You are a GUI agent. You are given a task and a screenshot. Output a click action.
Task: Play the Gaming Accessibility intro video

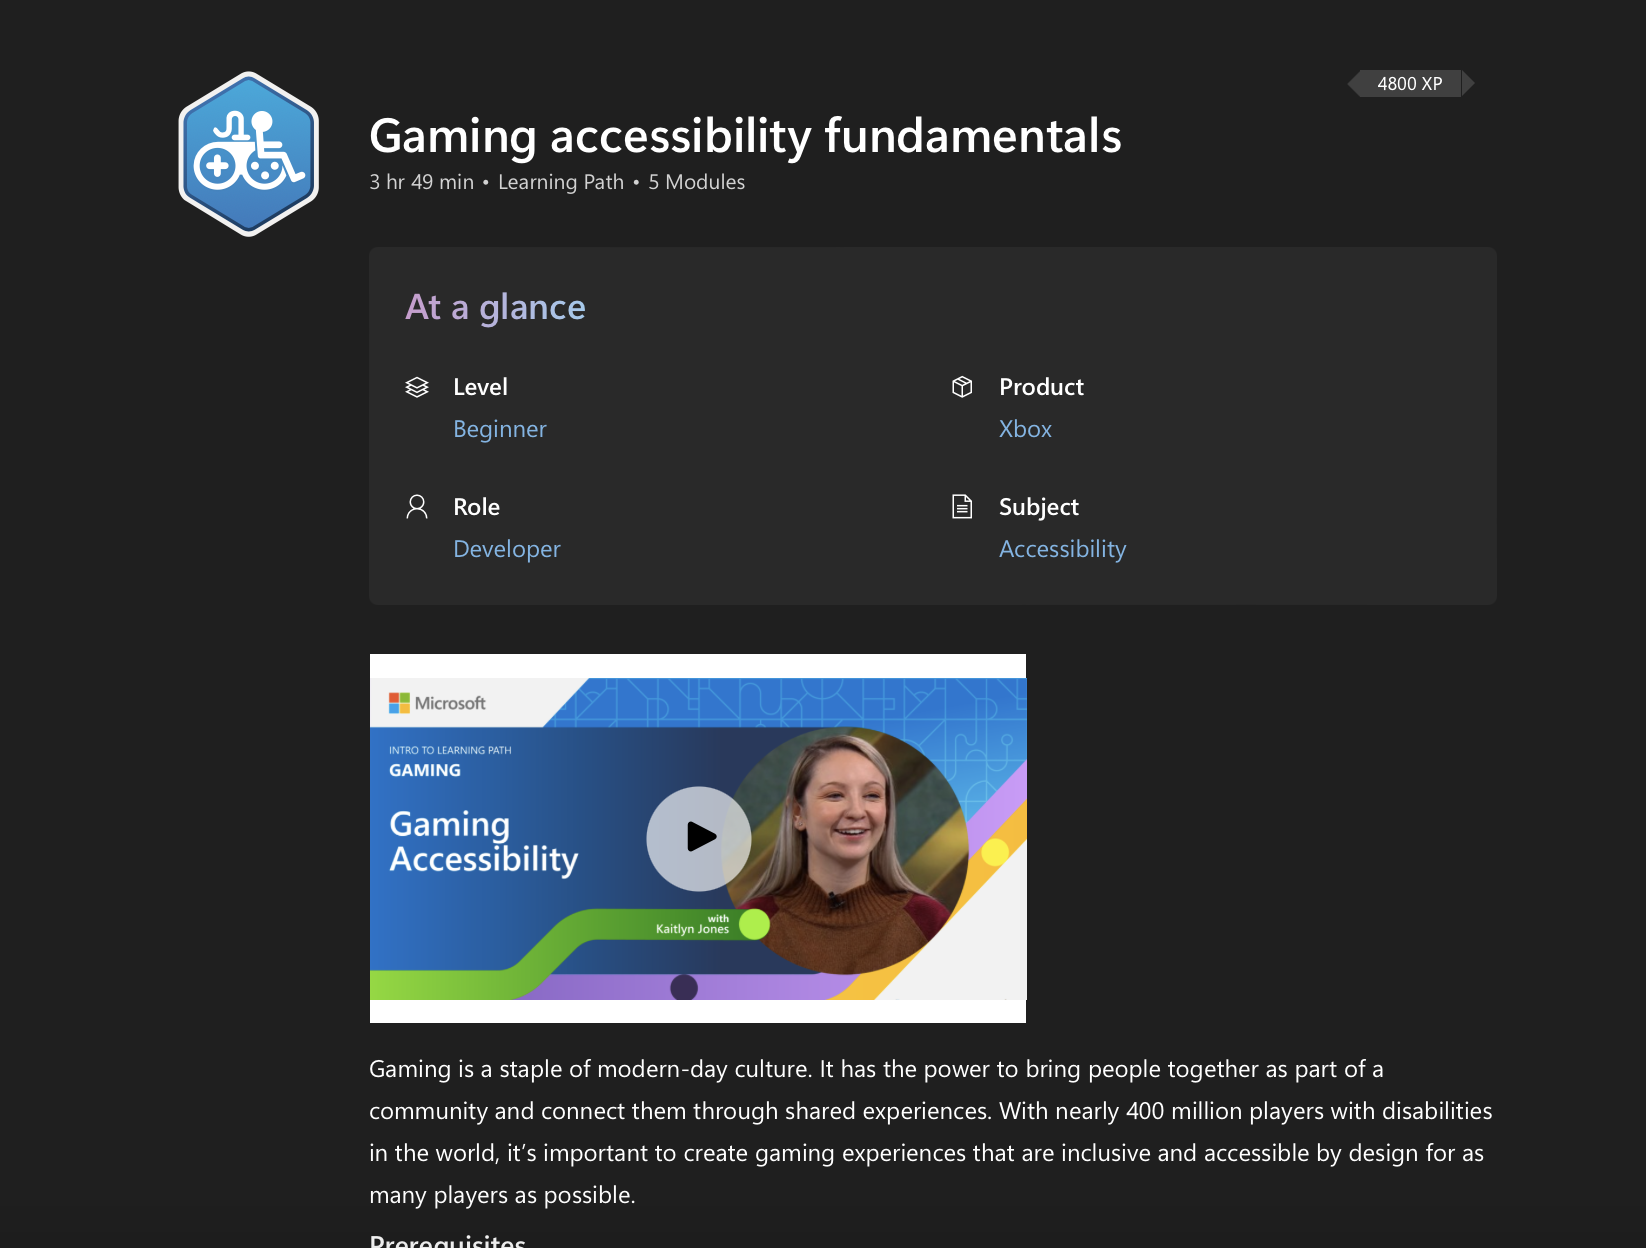pos(699,838)
